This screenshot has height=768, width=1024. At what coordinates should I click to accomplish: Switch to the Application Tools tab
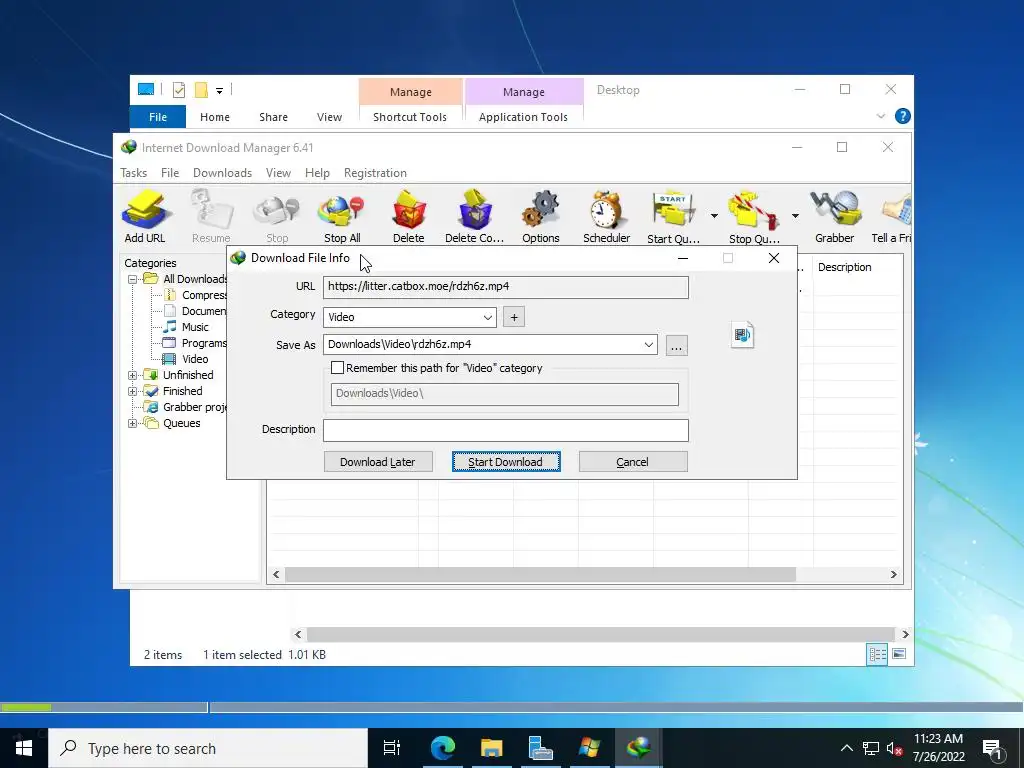tap(523, 117)
